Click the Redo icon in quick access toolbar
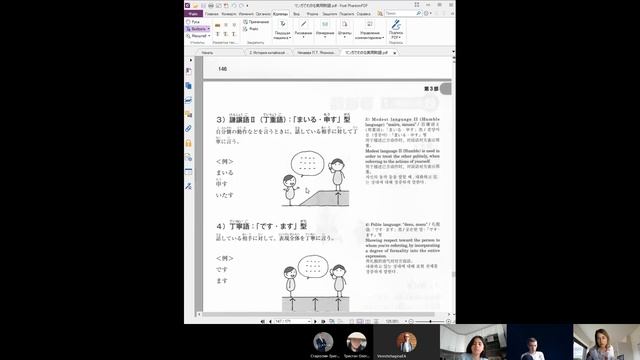 pyautogui.click(x=242, y=5)
